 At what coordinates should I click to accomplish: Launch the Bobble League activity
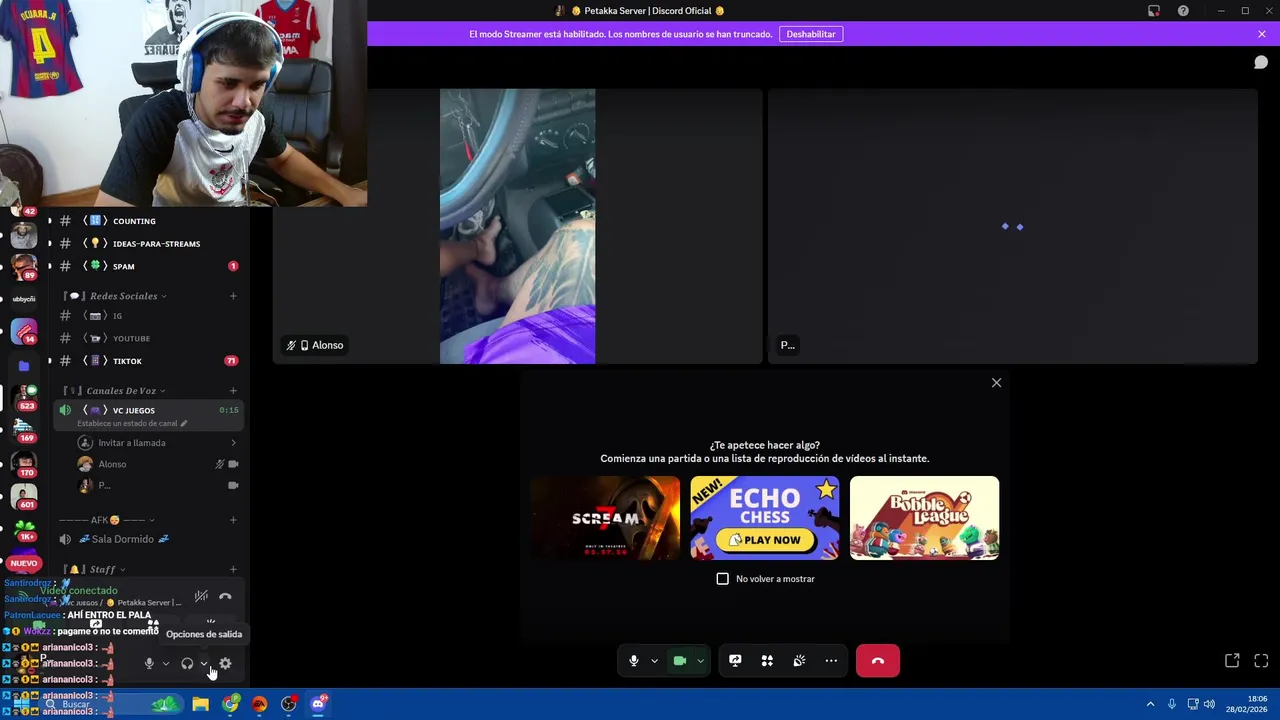pyautogui.click(x=924, y=518)
